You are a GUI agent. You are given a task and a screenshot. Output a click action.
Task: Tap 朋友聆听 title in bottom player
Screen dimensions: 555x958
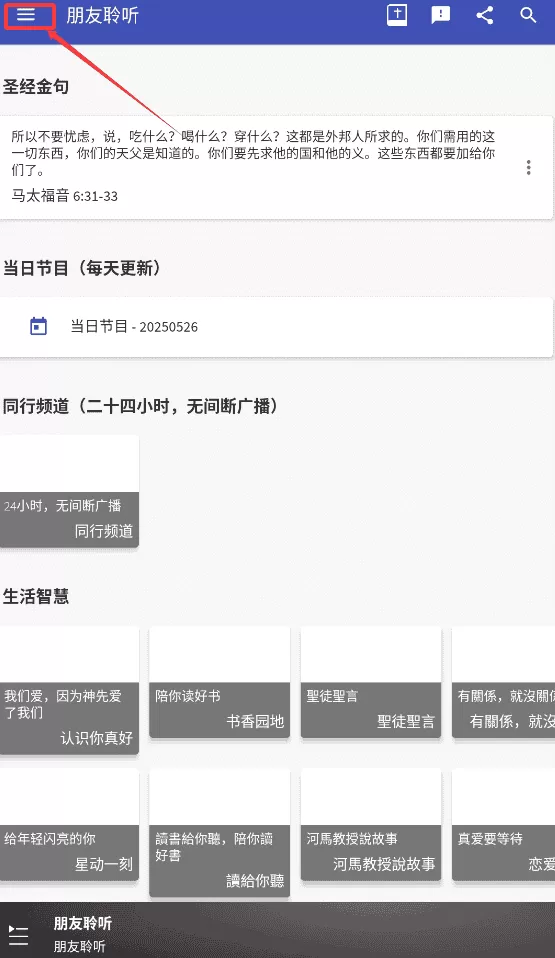[83, 923]
